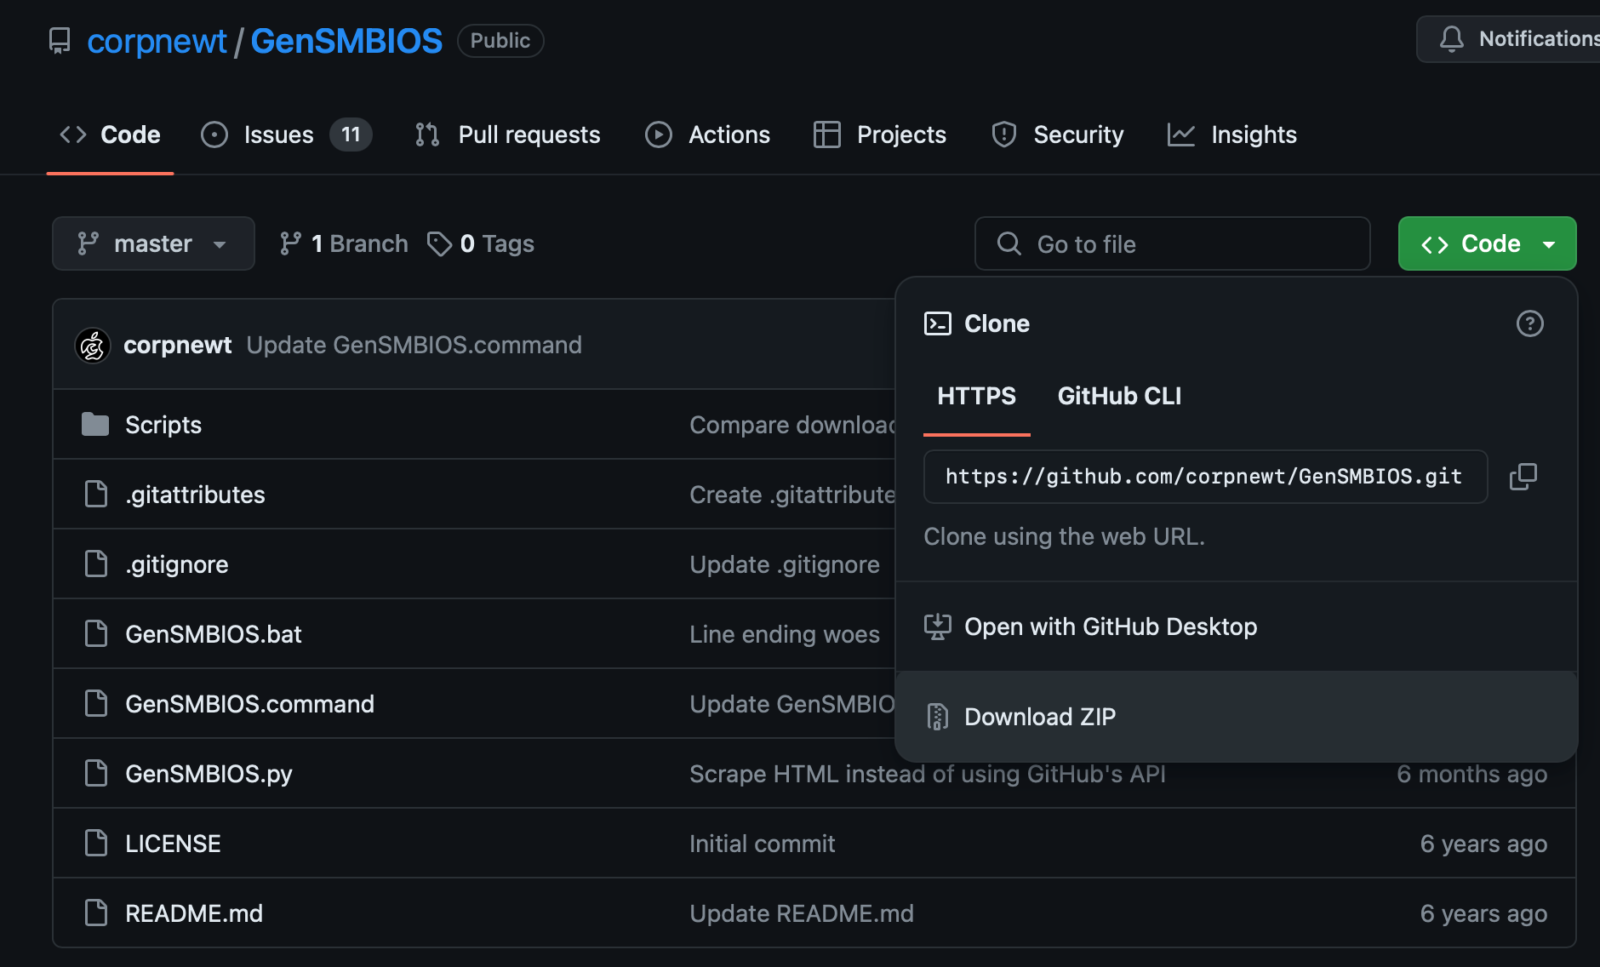This screenshot has width=1600, height=967.
Task: Click file icon next to LICENSE
Action: coord(96,844)
